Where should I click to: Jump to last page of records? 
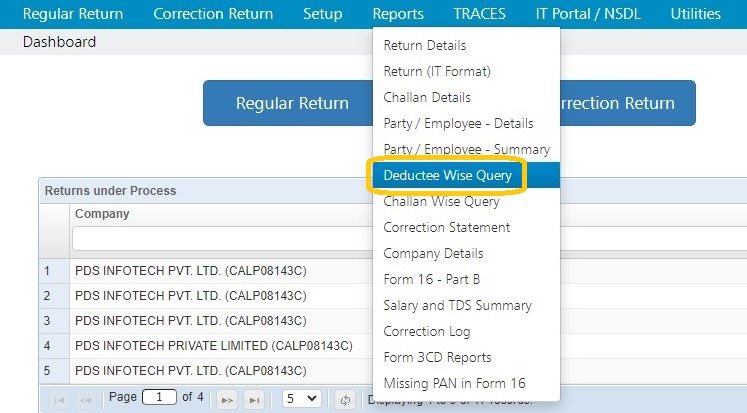pos(254,399)
